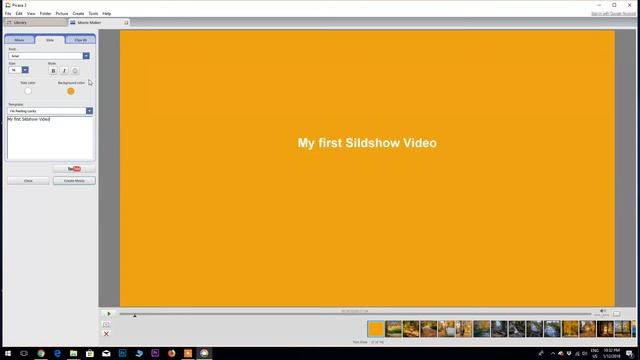This screenshot has height=360, width=640.
Task: Select the third thumbnail in filmstrip
Action: click(411, 329)
